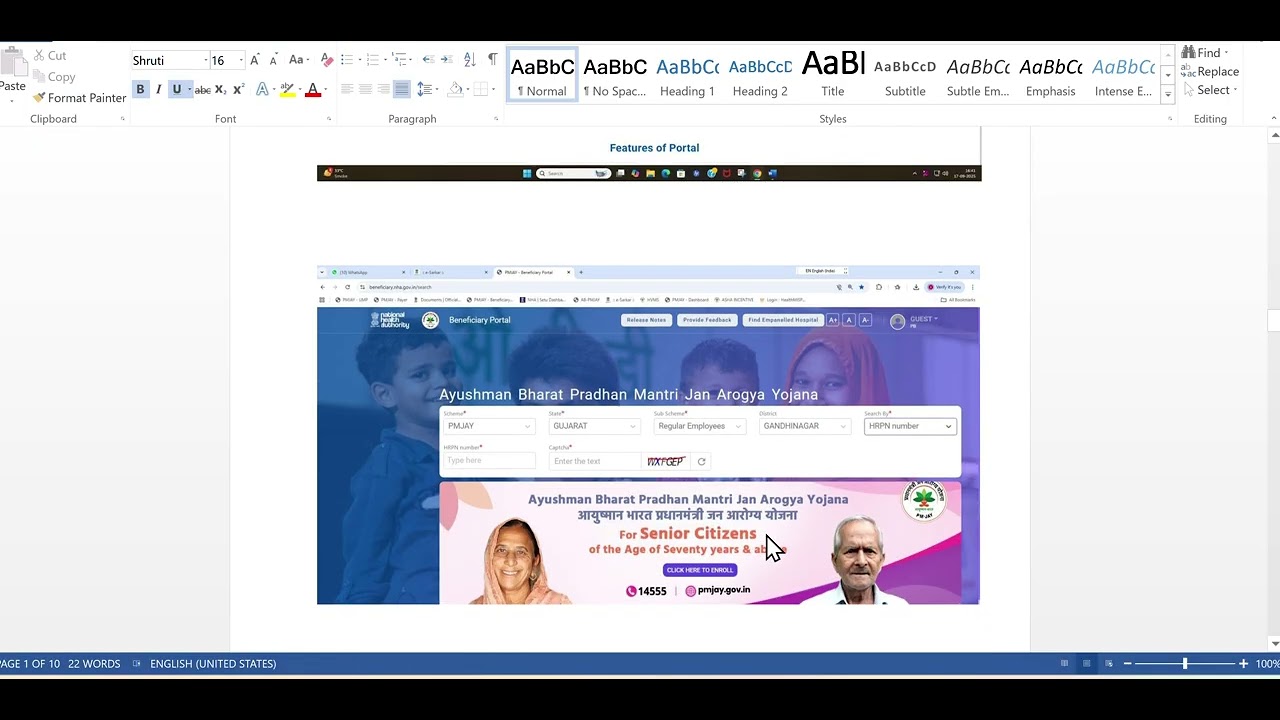Switch to Read Mode view

[x=1064, y=664]
